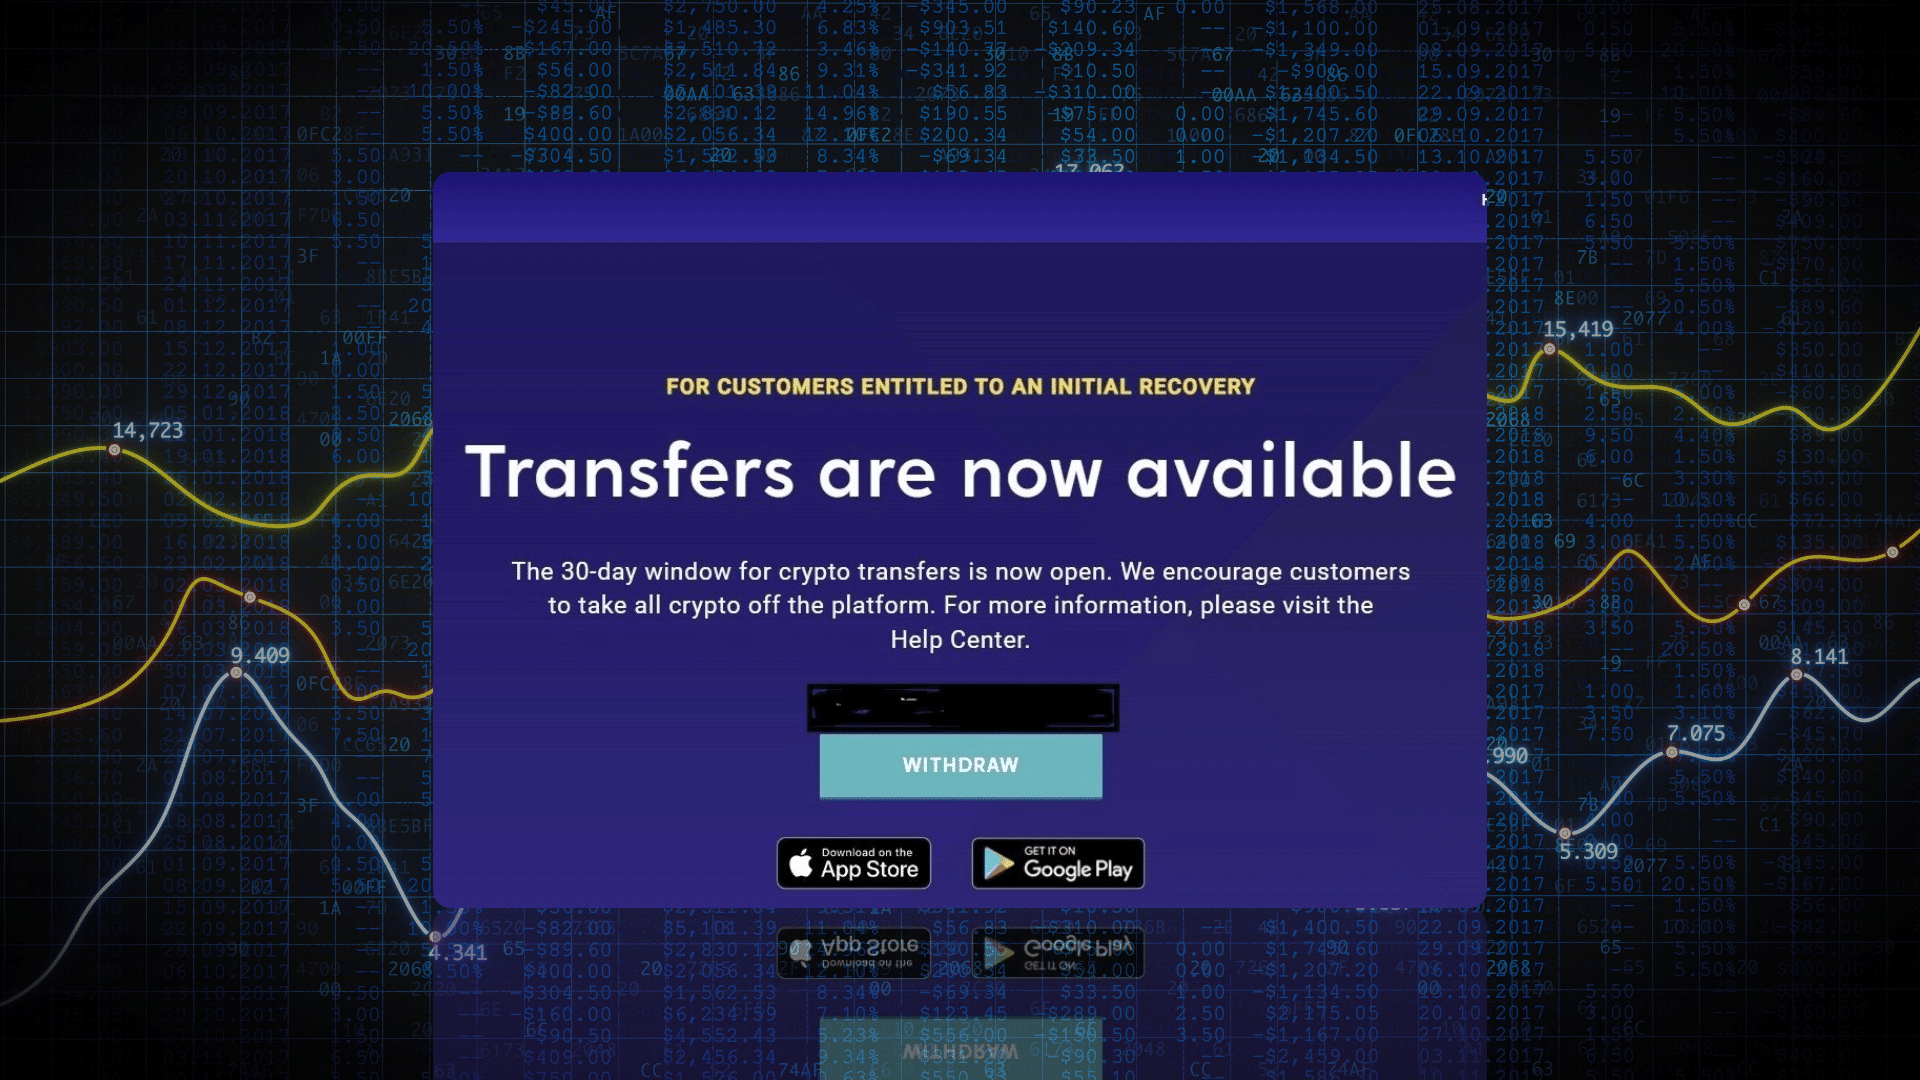
Task: Click the Google Play download icon
Action: (1056, 864)
